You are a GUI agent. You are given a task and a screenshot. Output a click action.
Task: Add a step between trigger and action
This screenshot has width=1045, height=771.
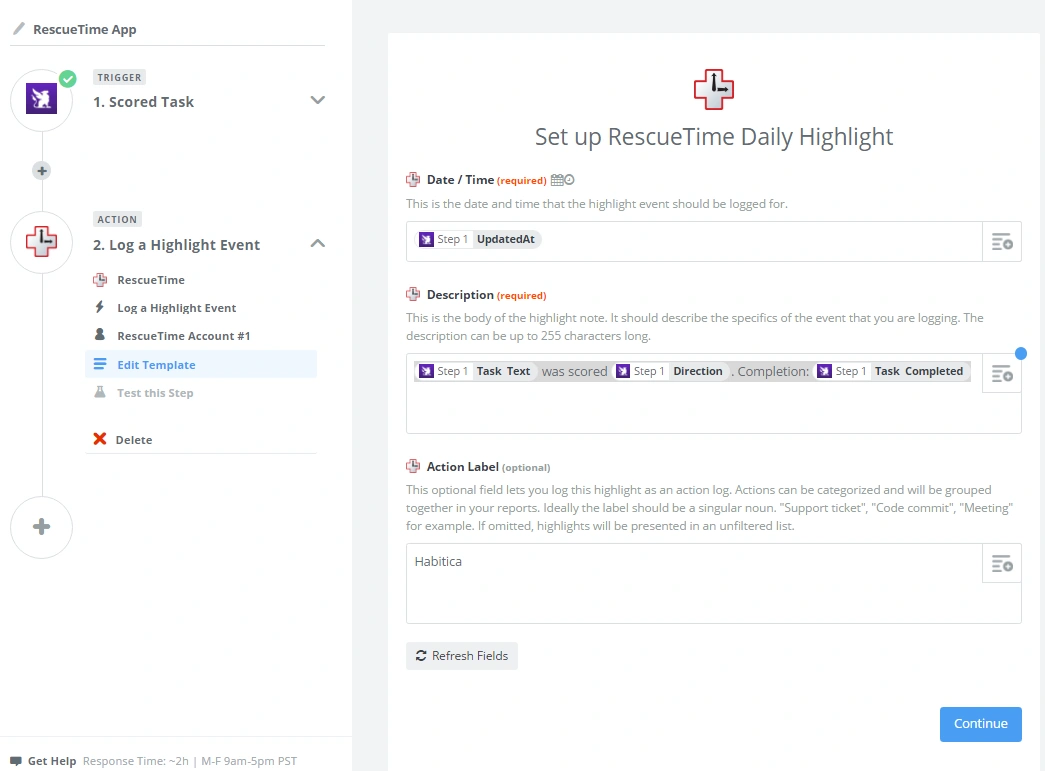tap(42, 171)
